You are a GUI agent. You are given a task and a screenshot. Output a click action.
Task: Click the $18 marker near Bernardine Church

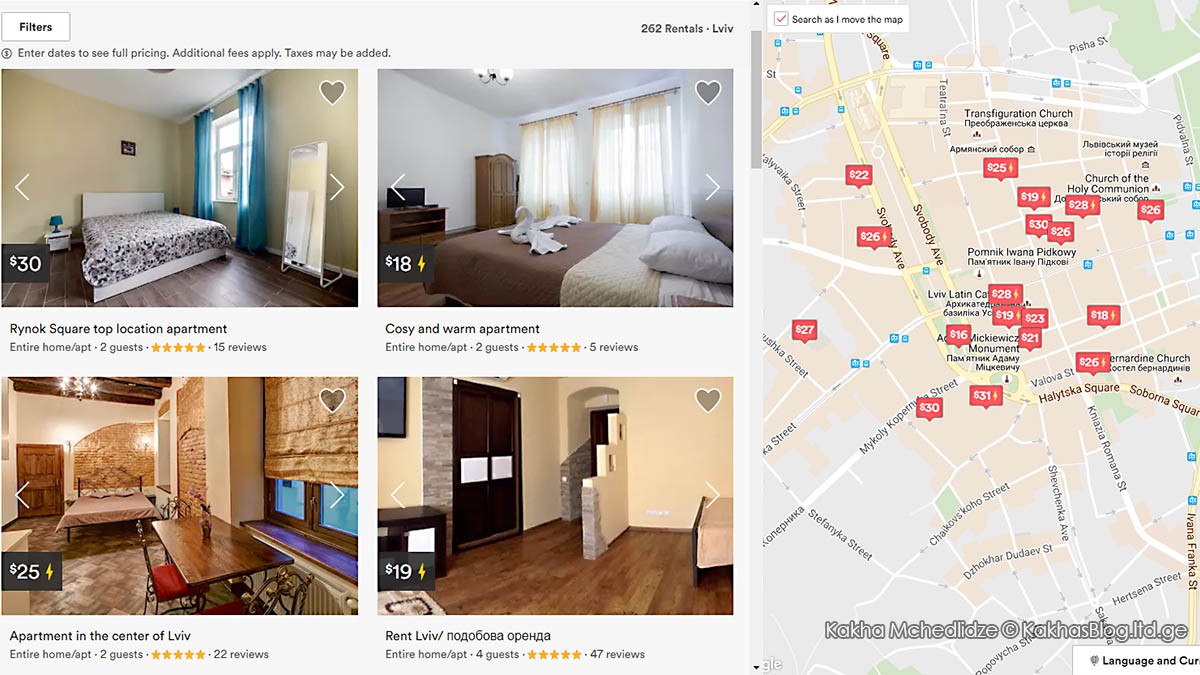pyautogui.click(x=1103, y=316)
